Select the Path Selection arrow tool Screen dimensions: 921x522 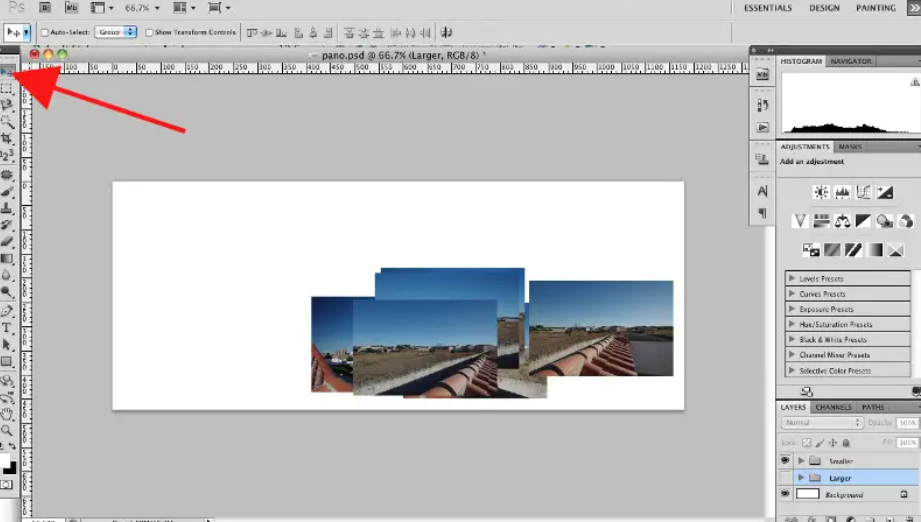coord(6,345)
